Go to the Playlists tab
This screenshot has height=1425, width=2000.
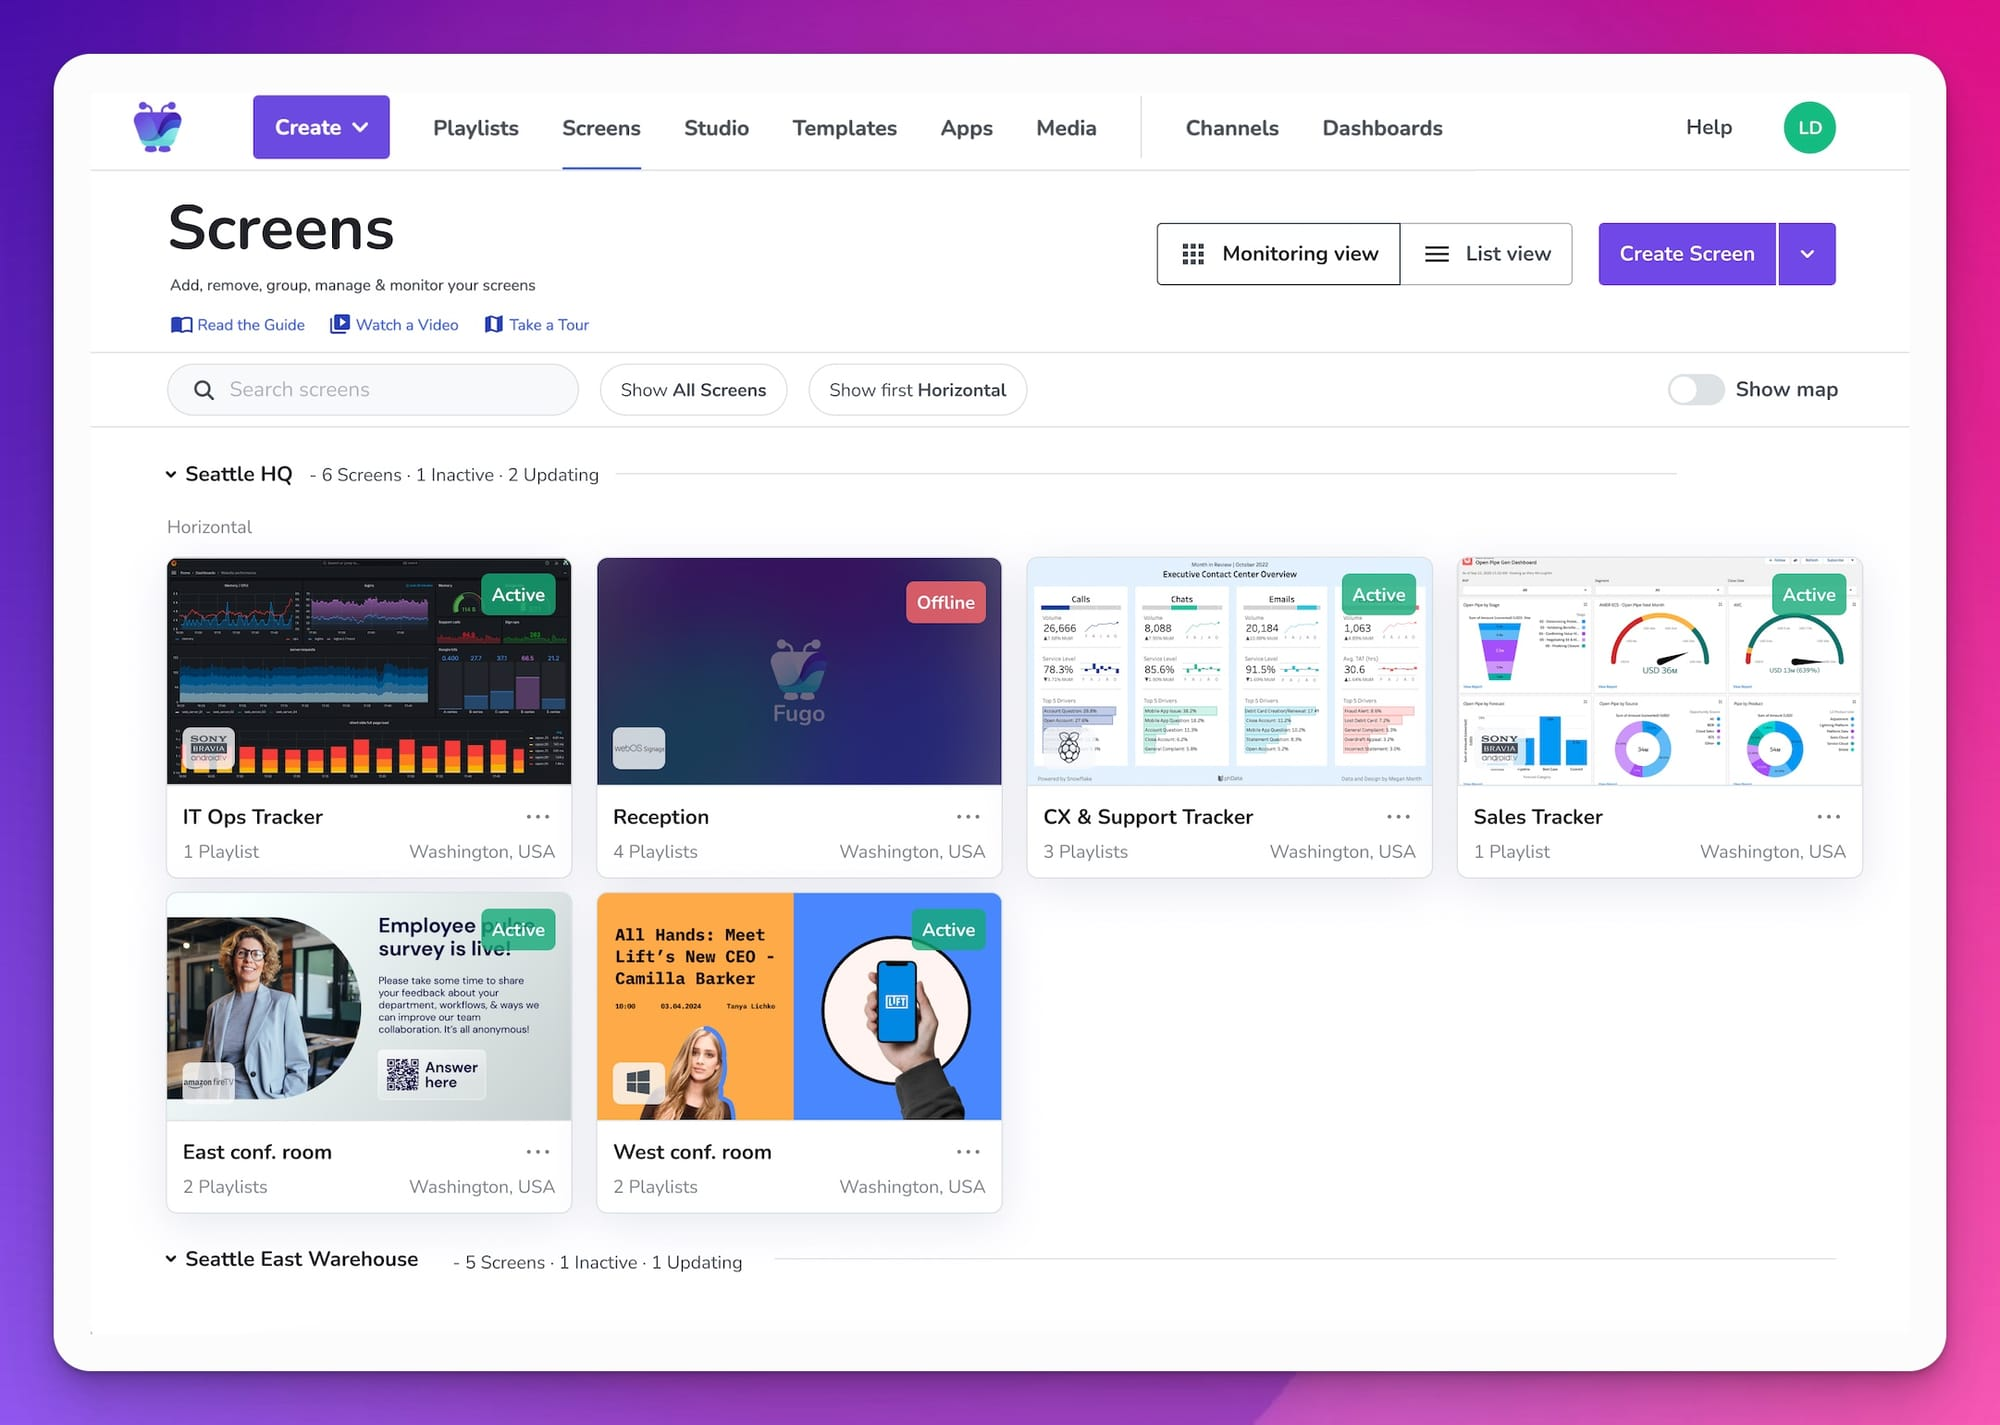[476, 128]
